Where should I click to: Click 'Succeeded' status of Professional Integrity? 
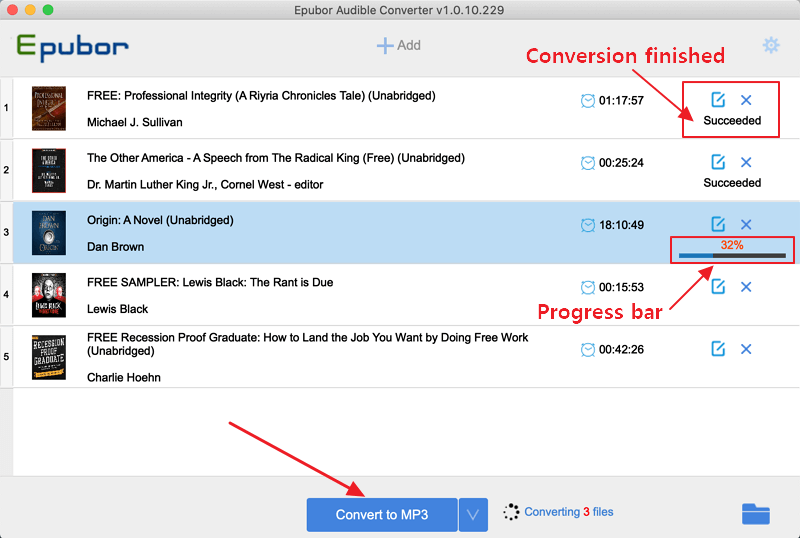(x=732, y=120)
